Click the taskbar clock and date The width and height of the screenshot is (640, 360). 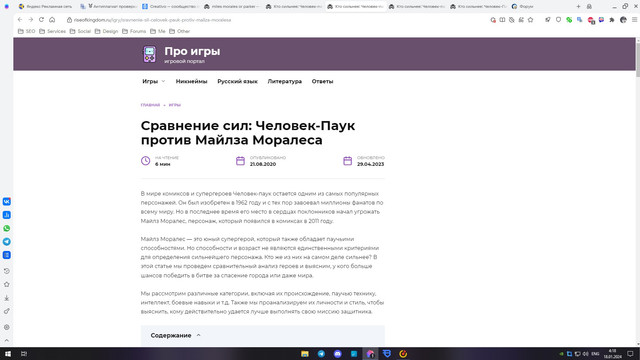[x=613, y=354]
